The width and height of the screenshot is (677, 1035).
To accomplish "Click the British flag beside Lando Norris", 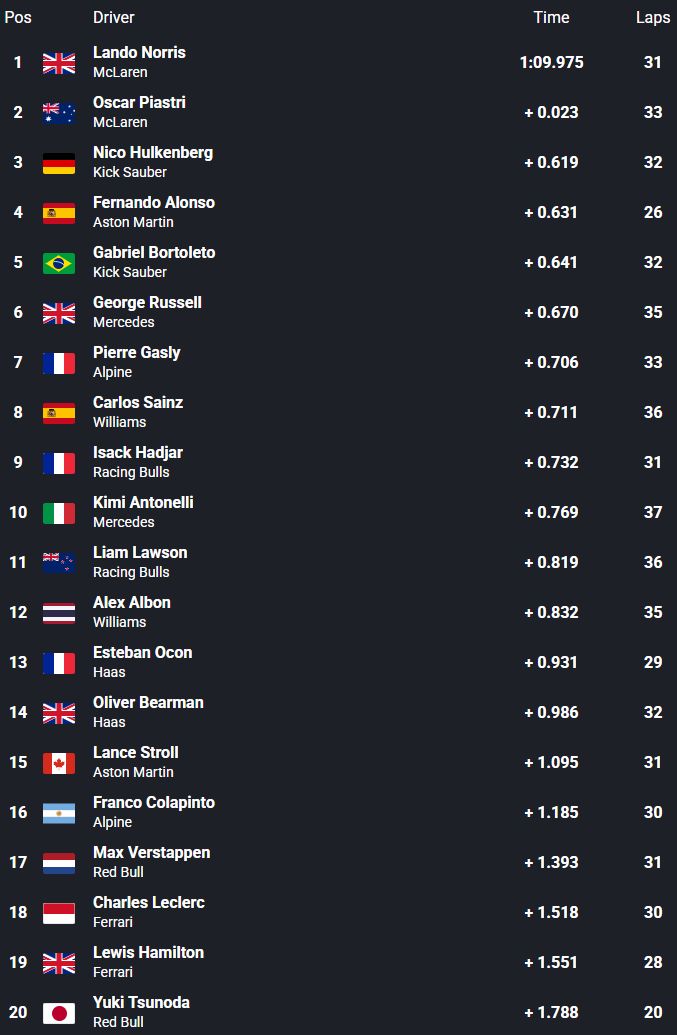I will tap(59, 63).
